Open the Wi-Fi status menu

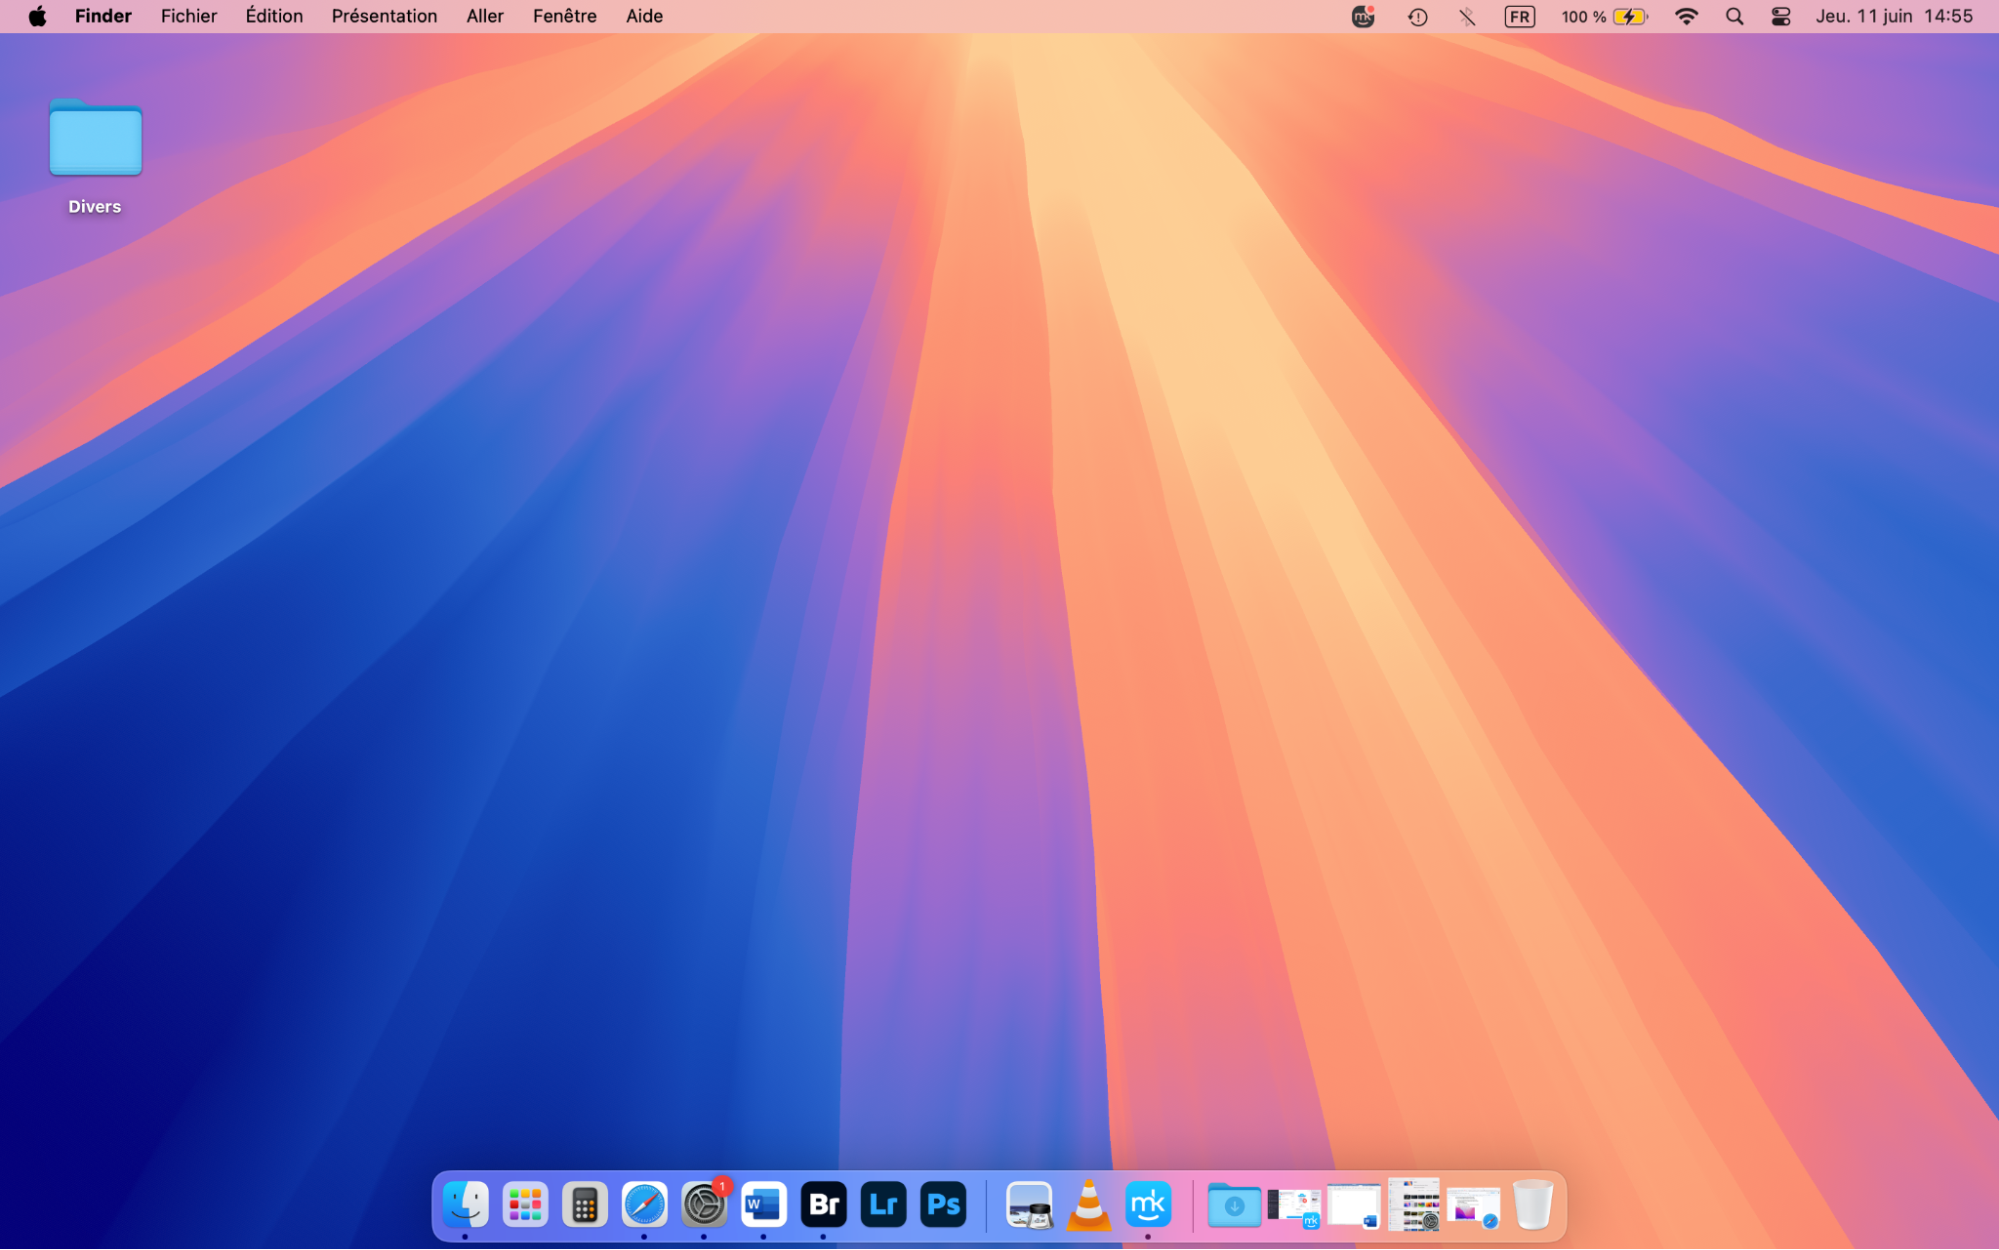[1686, 17]
